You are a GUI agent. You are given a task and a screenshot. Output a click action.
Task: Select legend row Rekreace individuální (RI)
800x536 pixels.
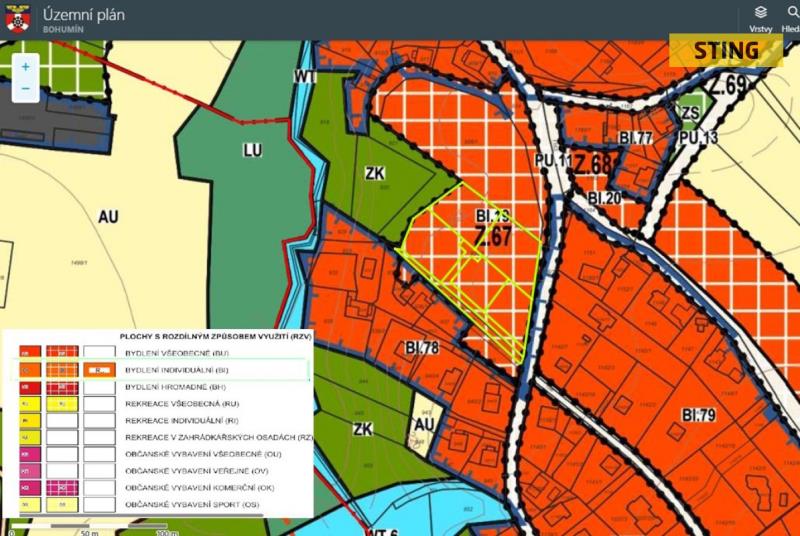click(x=182, y=421)
